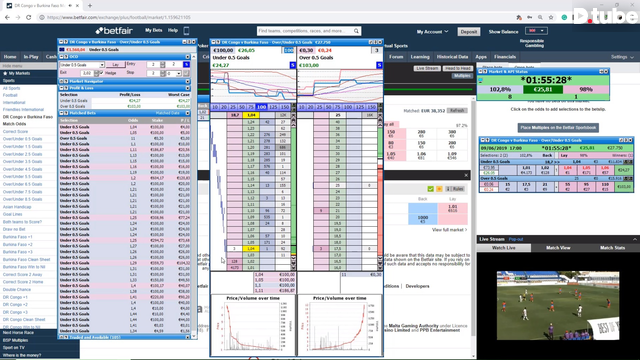Viewport: 640px width, 360px height.
Task: Select stake 10 in Under 0.5 ladder
Action: click(215, 107)
